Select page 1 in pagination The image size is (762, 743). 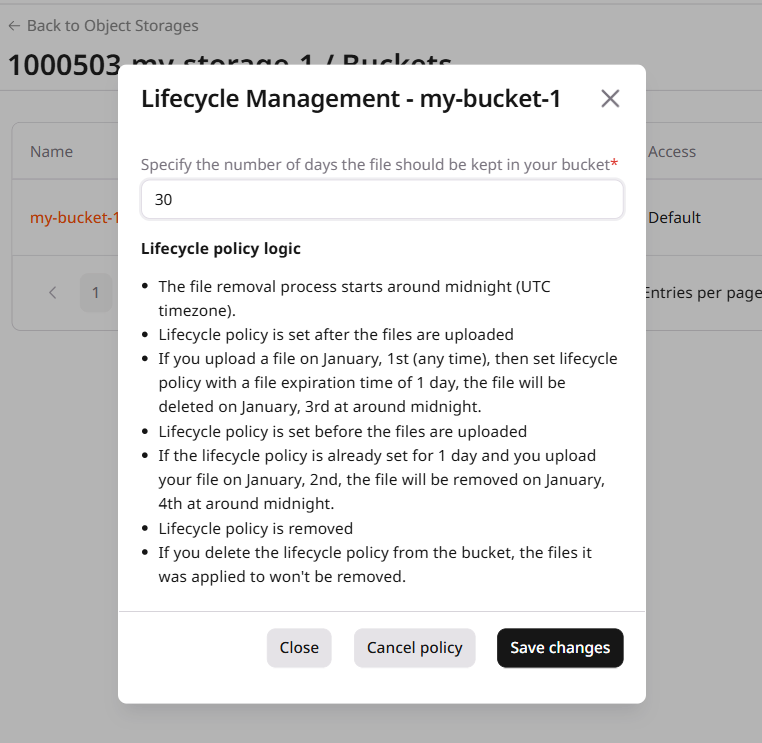tap(96, 293)
